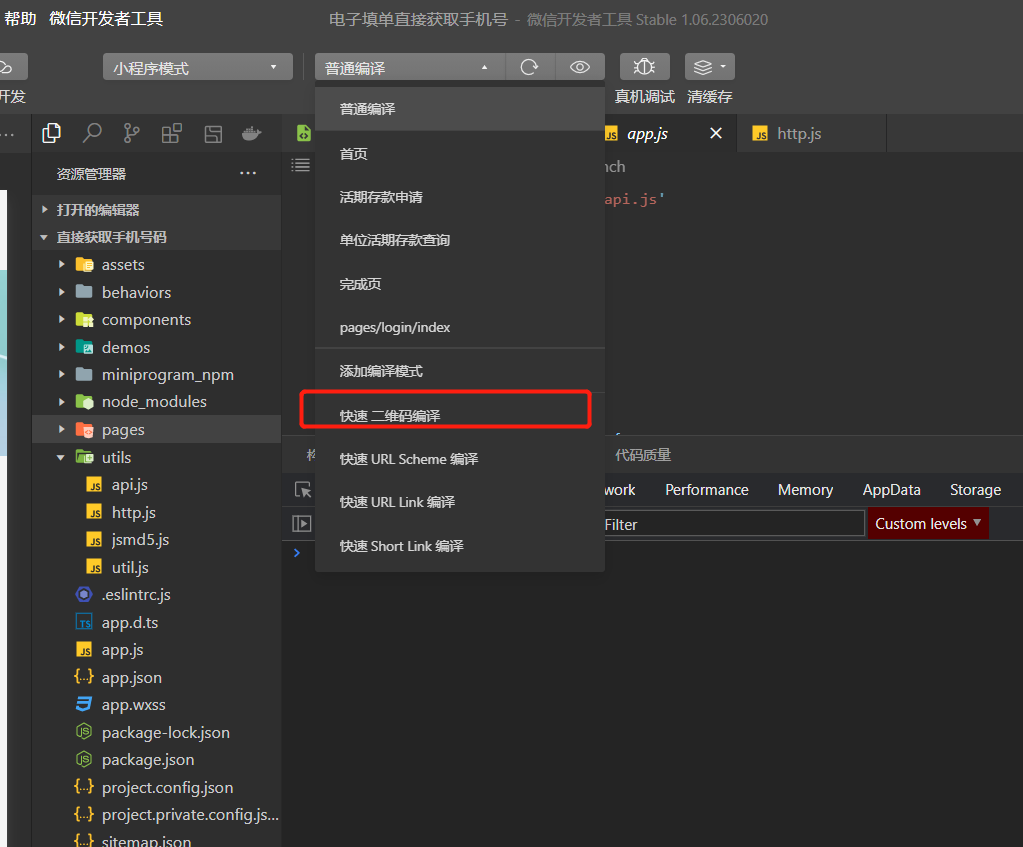Open the AppData devtools tab

coord(891,490)
